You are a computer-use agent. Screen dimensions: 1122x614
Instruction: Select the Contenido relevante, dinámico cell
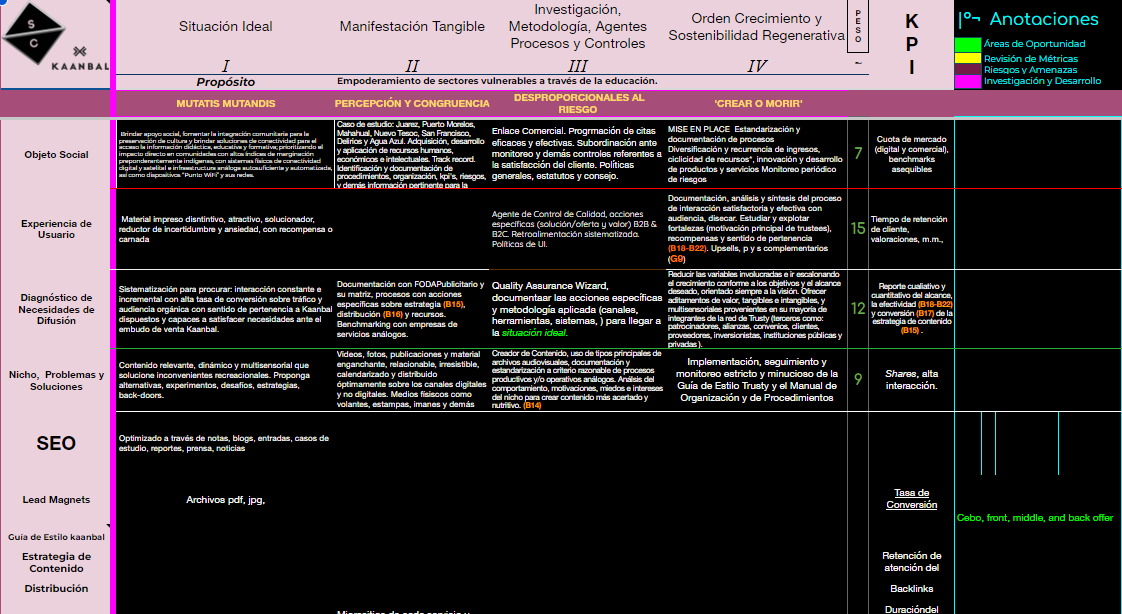[x=225, y=380]
